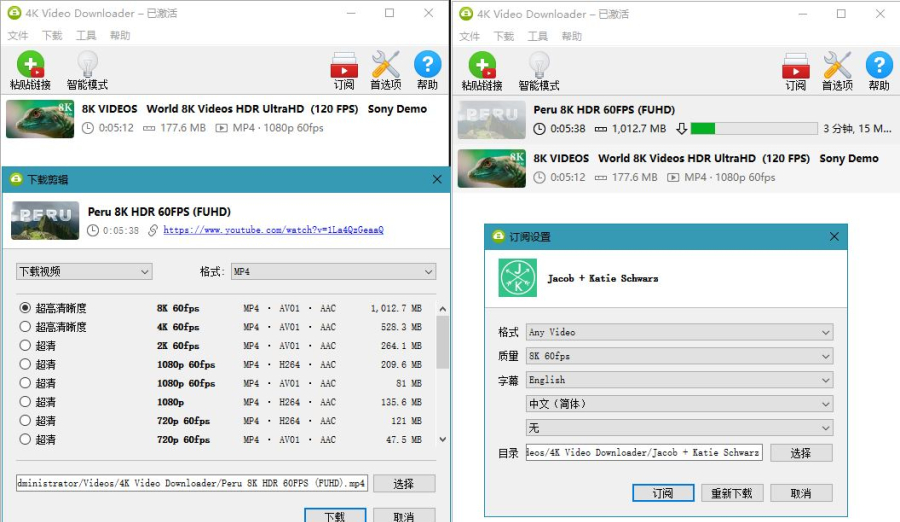Open Smart Mode lightbulb in right window
The image size is (900, 522).
pyautogui.click(x=539, y=67)
